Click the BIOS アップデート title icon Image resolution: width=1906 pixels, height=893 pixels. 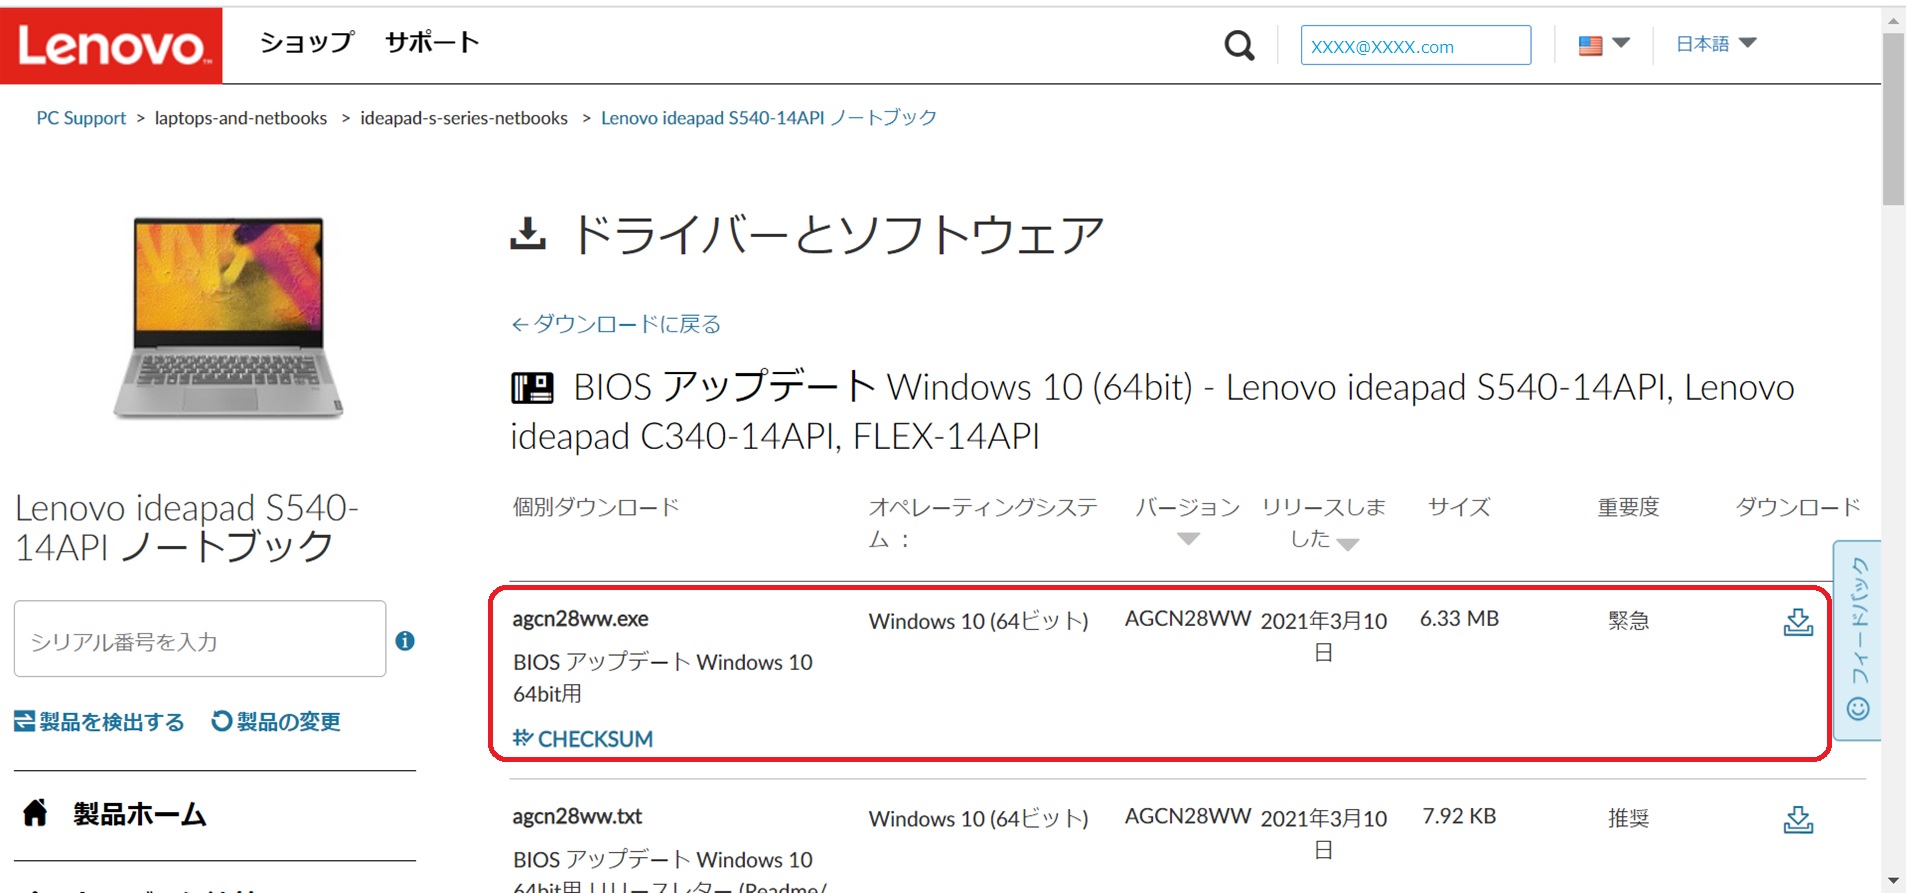(x=532, y=388)
